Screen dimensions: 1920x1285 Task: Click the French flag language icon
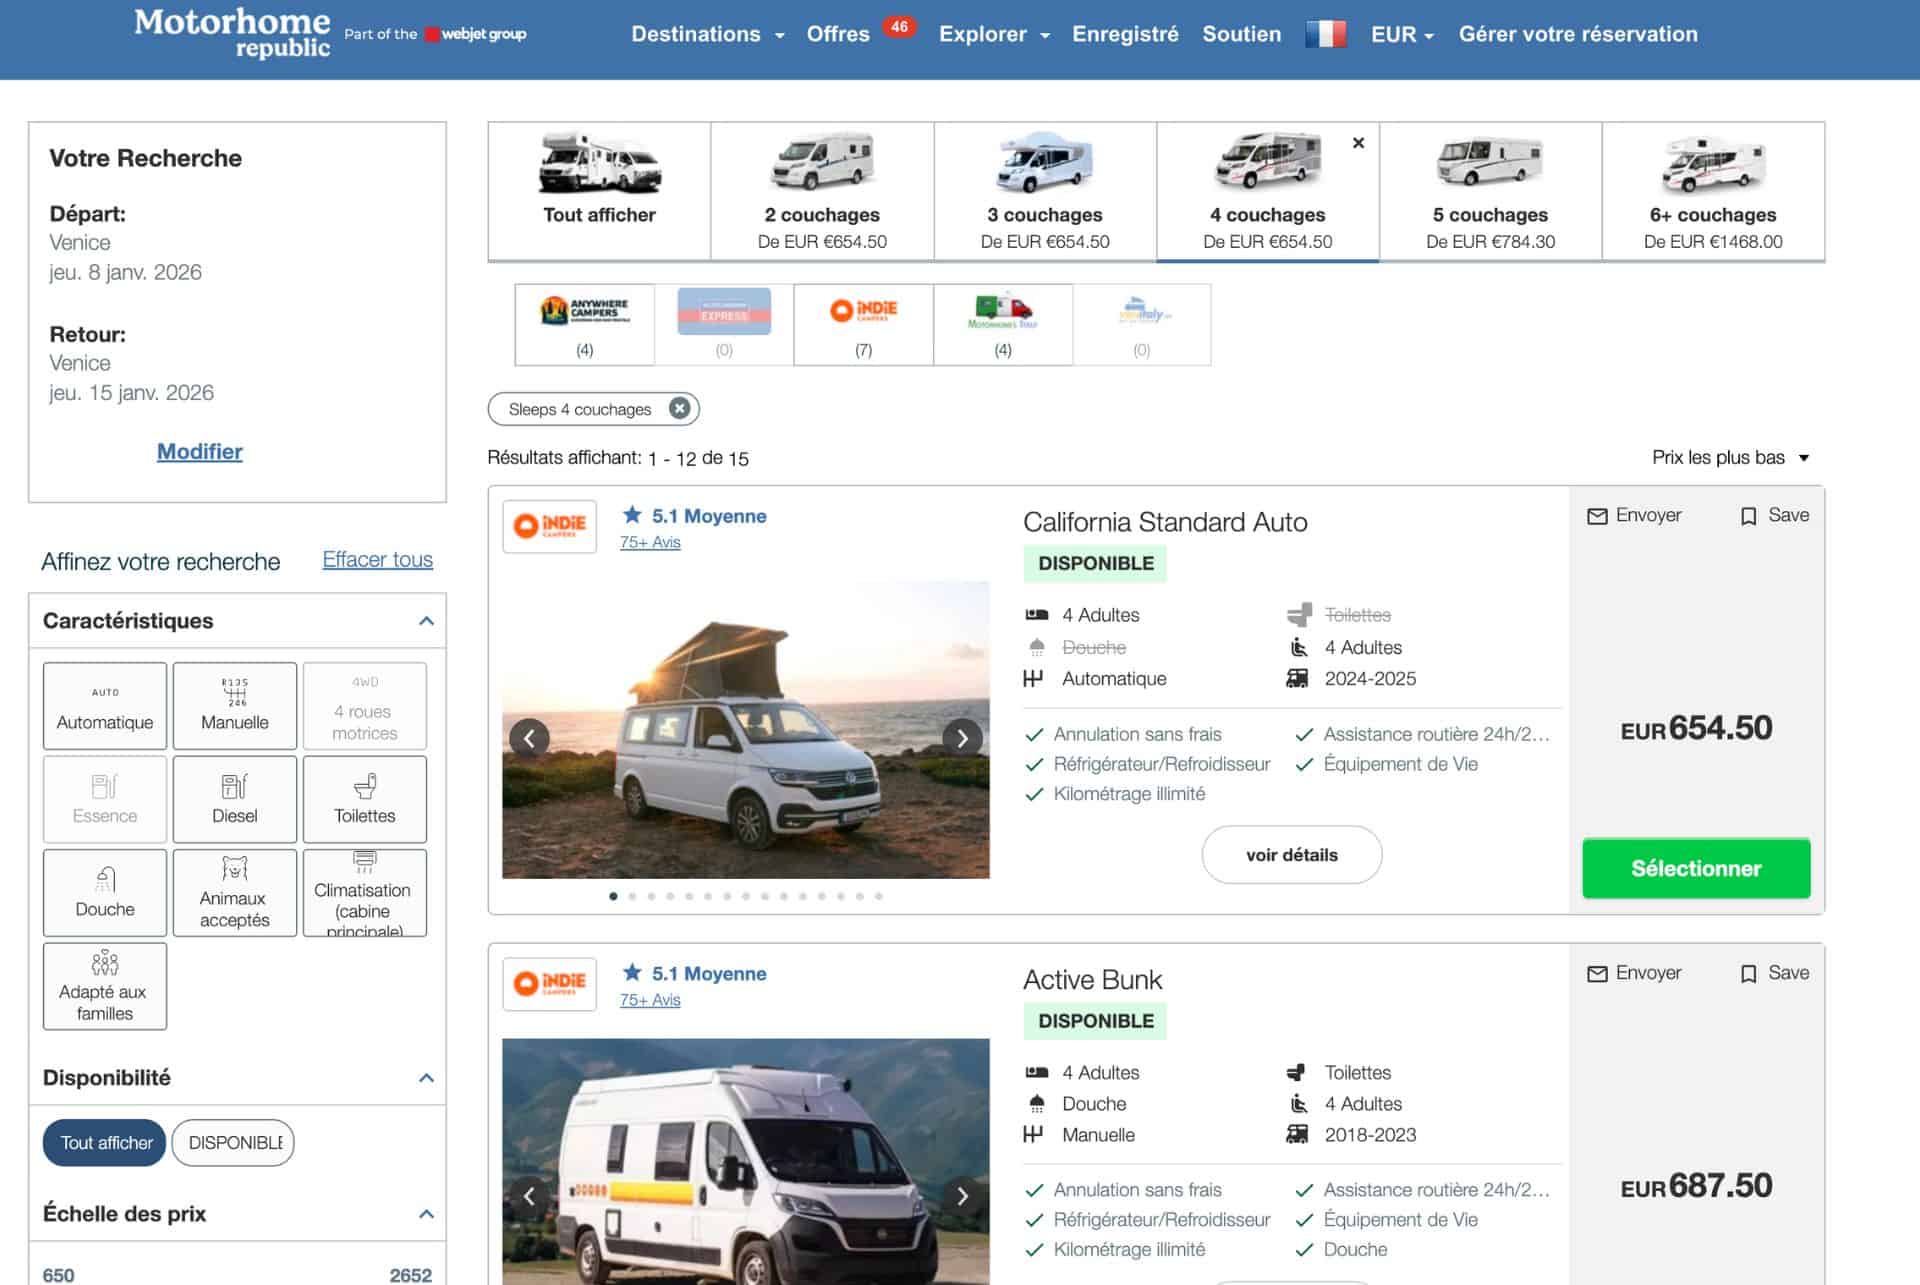1325,34
